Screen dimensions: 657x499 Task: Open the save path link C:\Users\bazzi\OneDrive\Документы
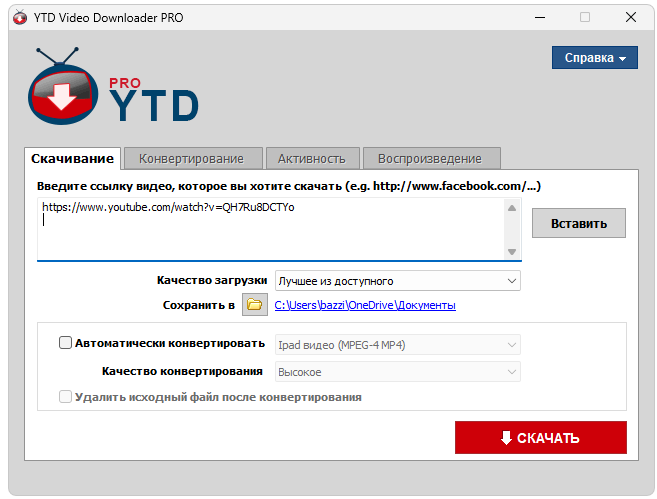coord(365,305)
